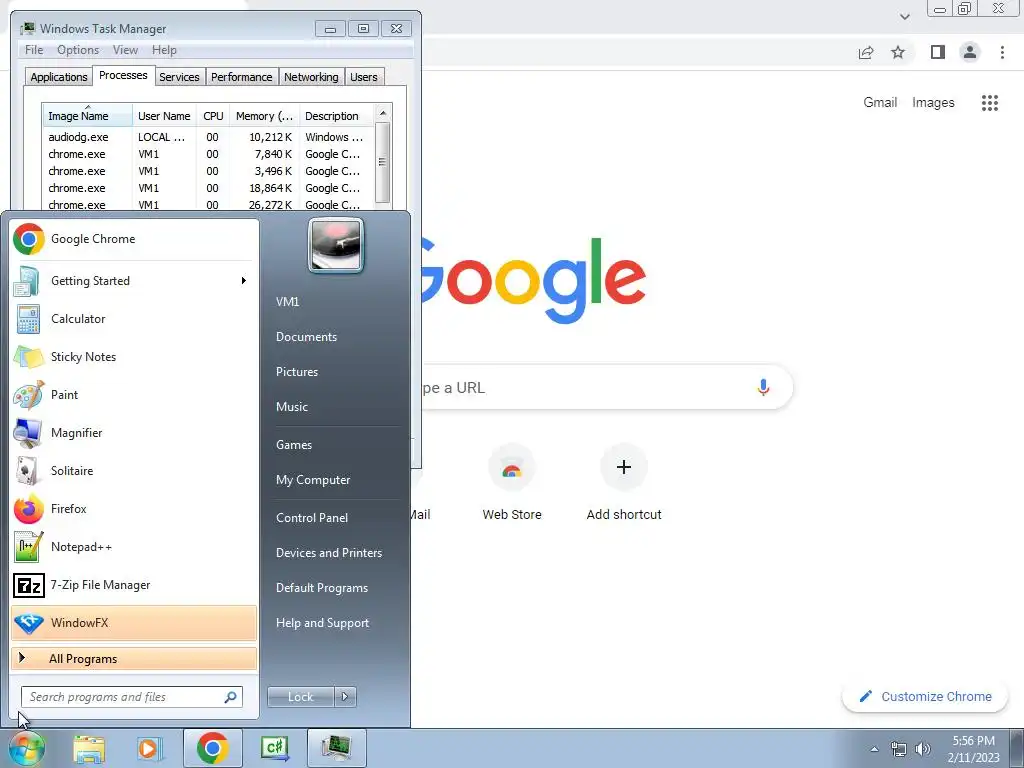This screenshot has height=768, width=1024.
Task: Sort processes by Image Name column
Action: pyautogui.click(x=87, y=116)
